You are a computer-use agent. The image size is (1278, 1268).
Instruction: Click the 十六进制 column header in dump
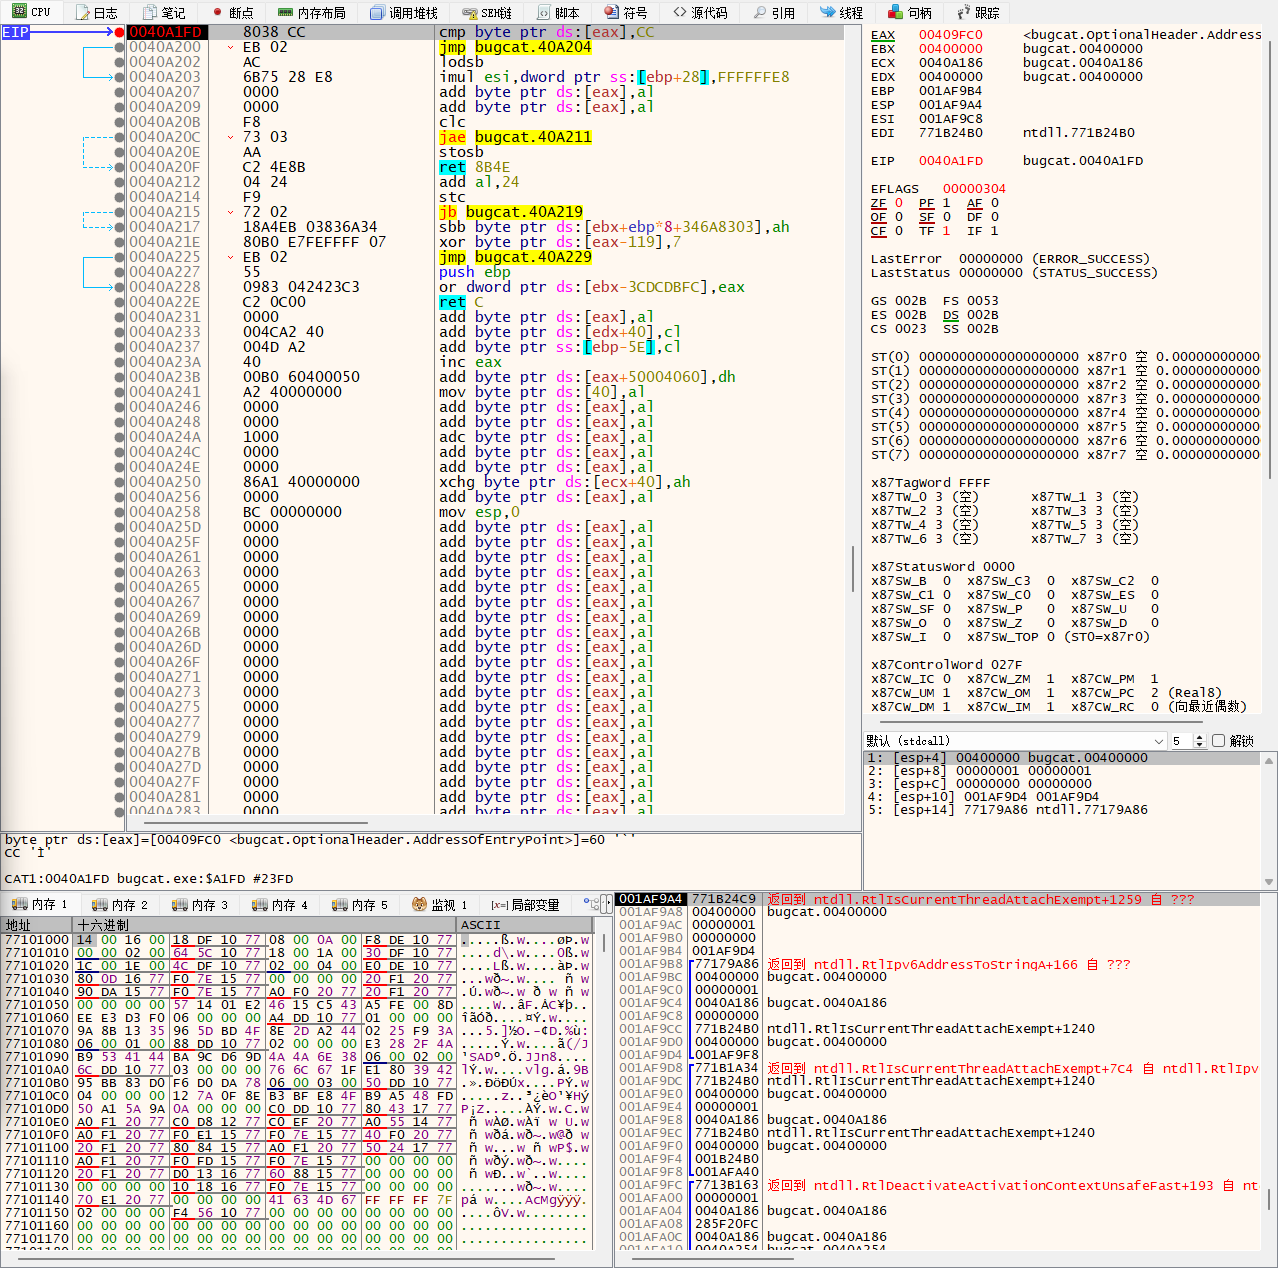coord(266,925)
